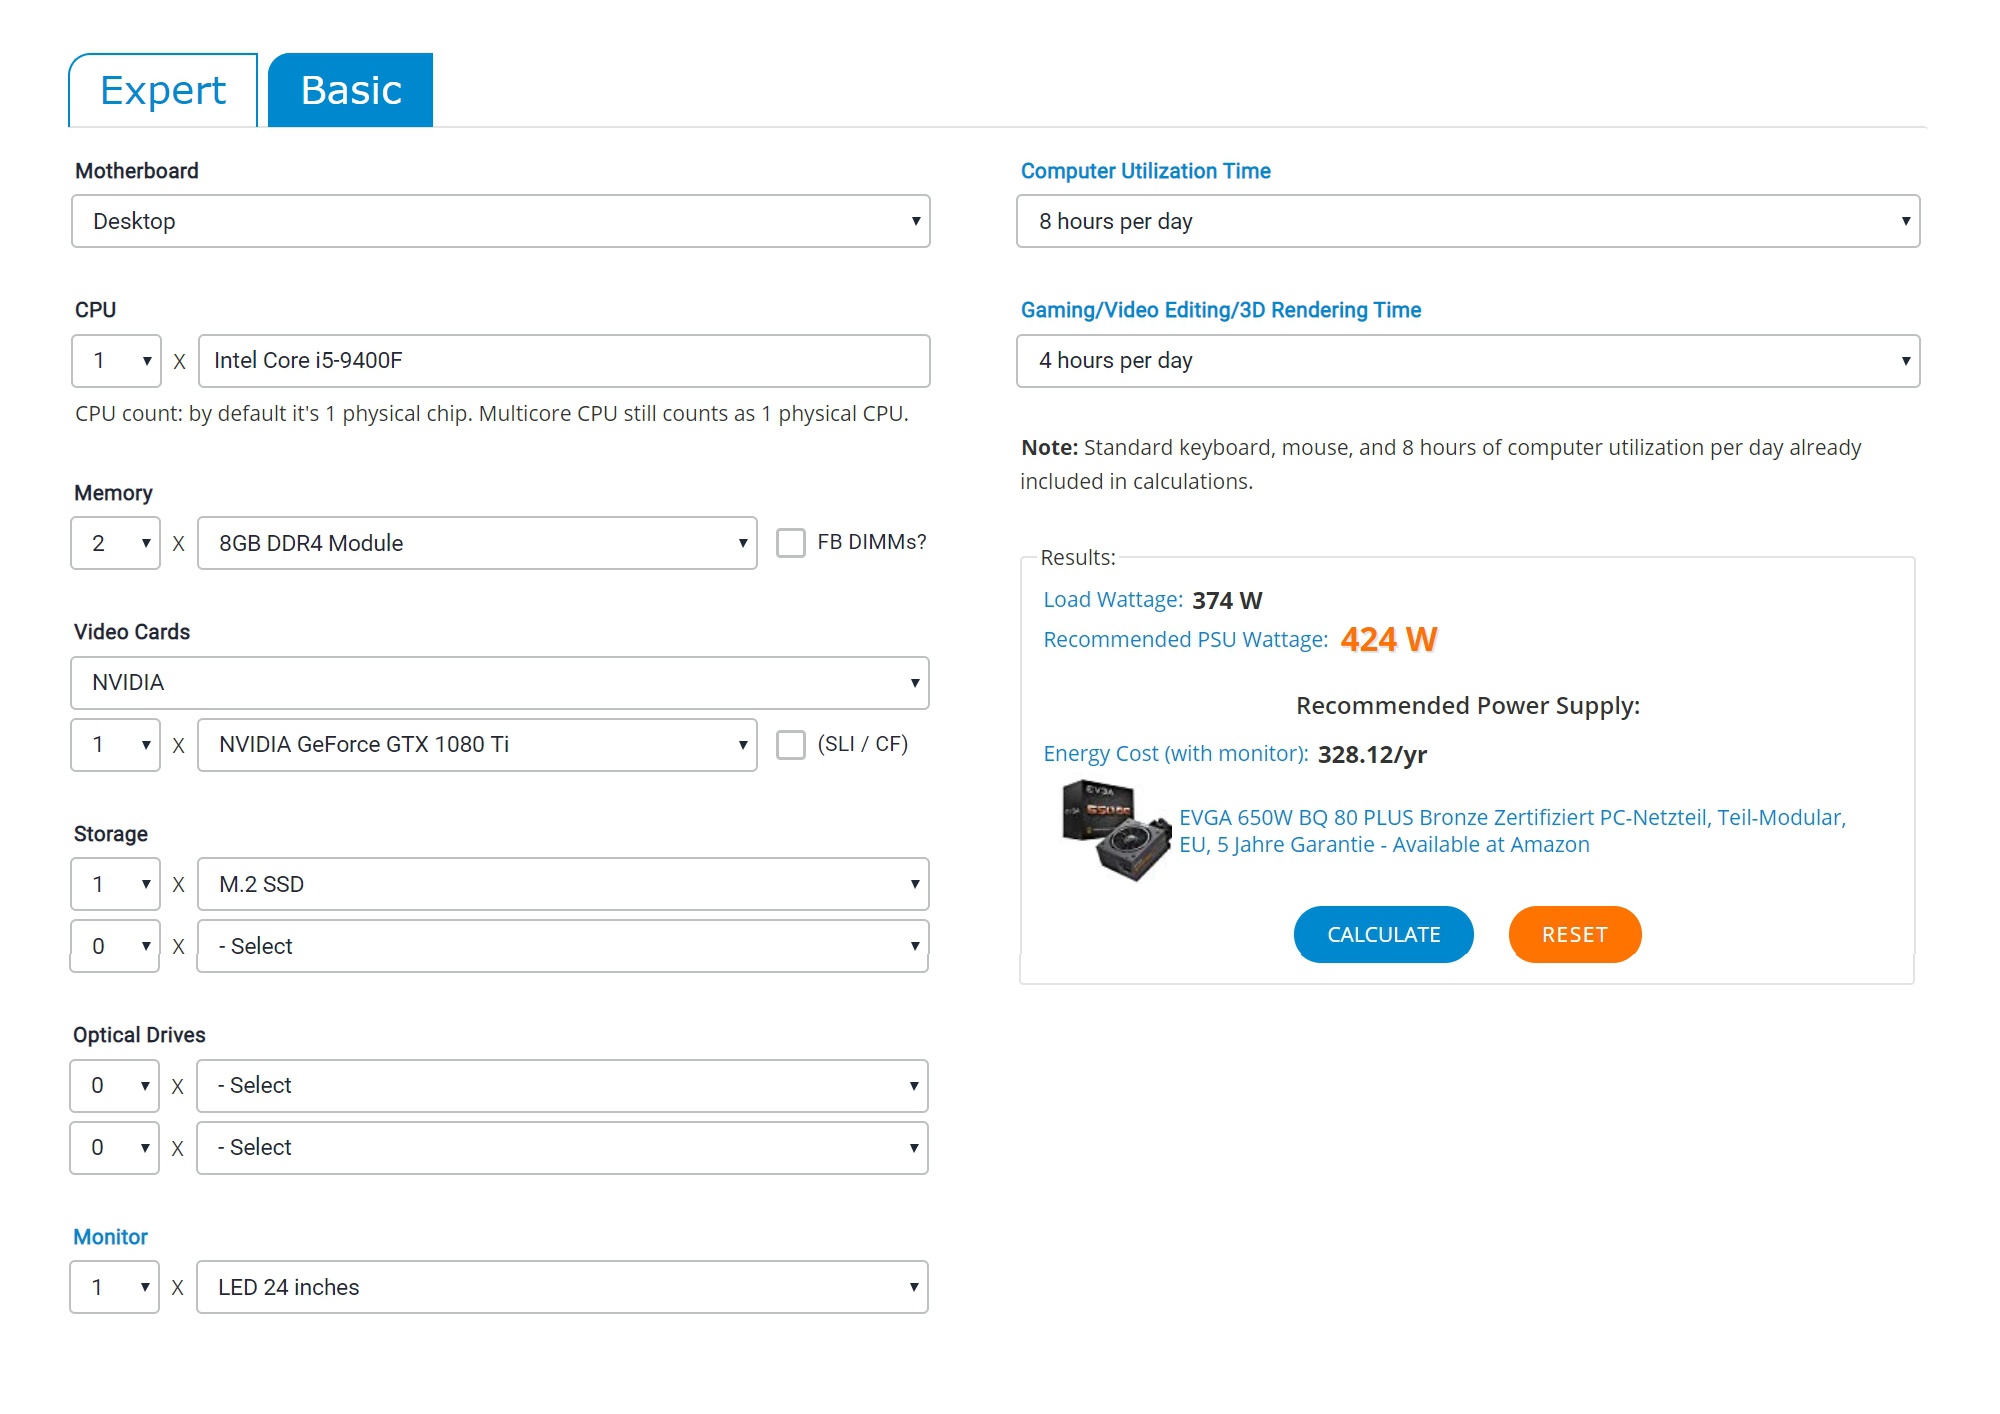Image resolution: width=2000 pixels, height=1414 pixels.
Task: Click the Recommended PSU Wattage 424 W value
Action: click(1388, 639)
